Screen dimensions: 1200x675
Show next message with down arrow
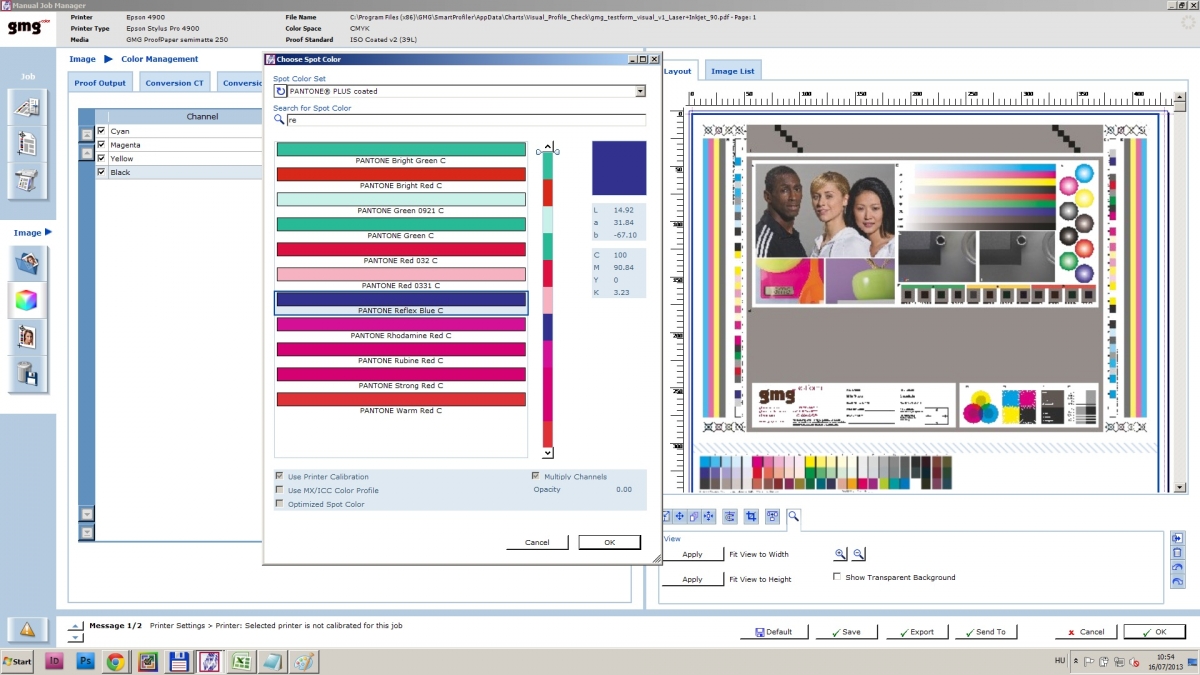76,637
